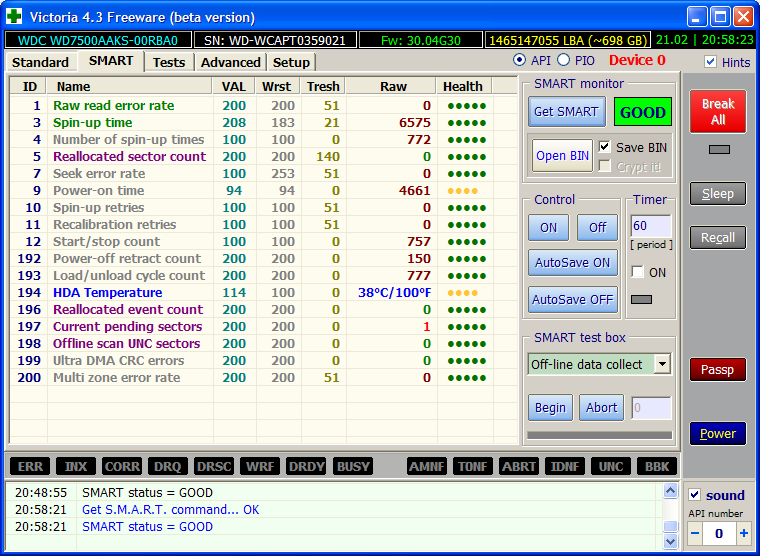Select the Current pending sectors row

[263, 327]
